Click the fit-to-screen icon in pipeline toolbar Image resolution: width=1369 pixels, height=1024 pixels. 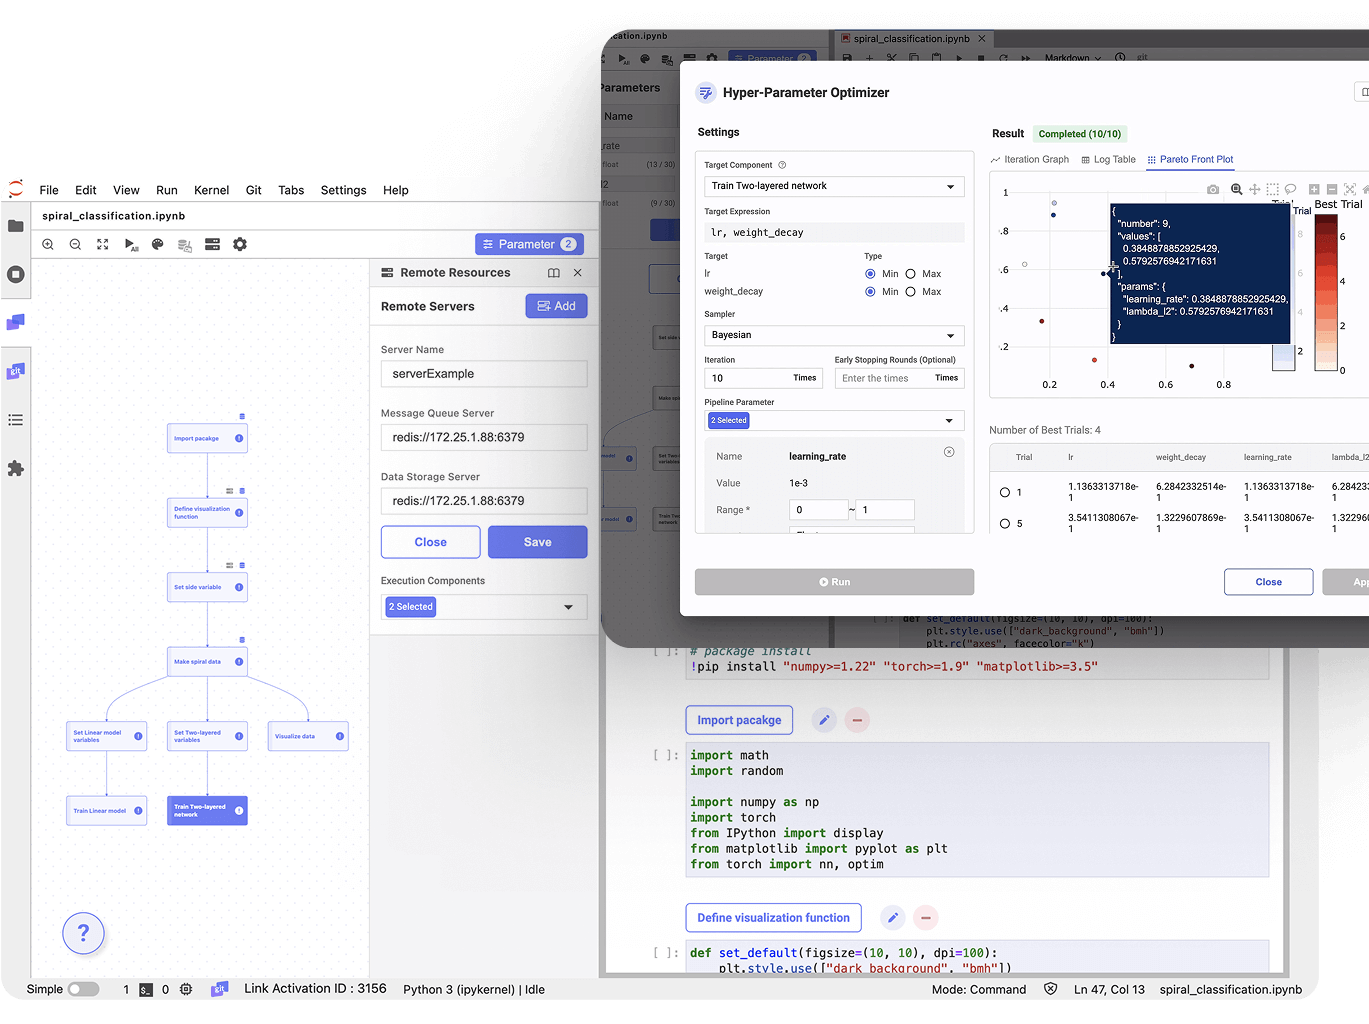(103, 244)
